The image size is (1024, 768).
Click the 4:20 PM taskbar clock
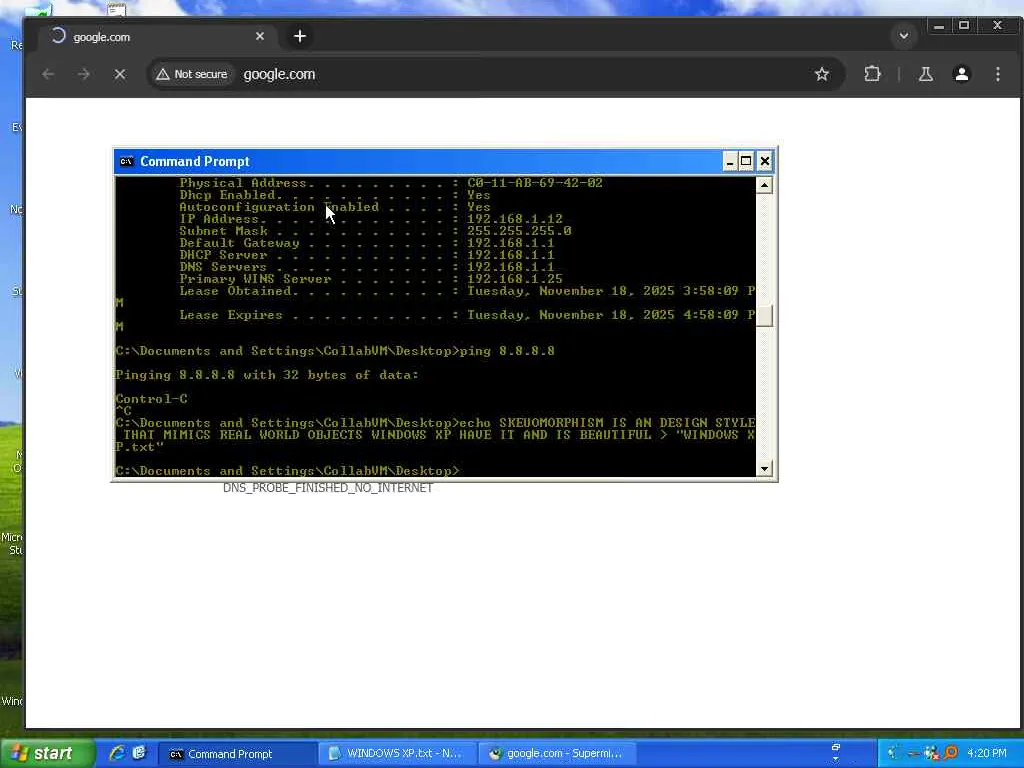(987, 753)
